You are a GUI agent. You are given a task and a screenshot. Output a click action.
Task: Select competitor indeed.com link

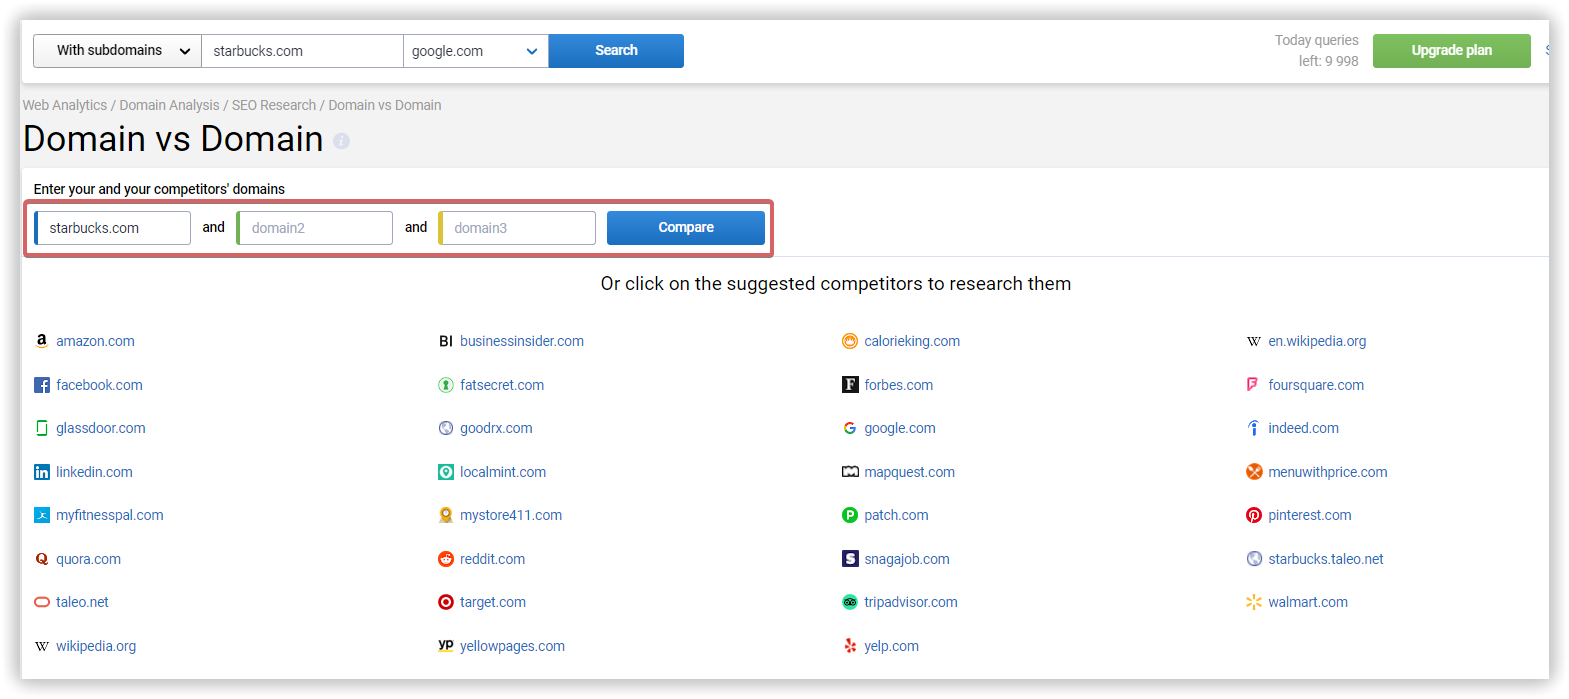tap(1303, 428)
